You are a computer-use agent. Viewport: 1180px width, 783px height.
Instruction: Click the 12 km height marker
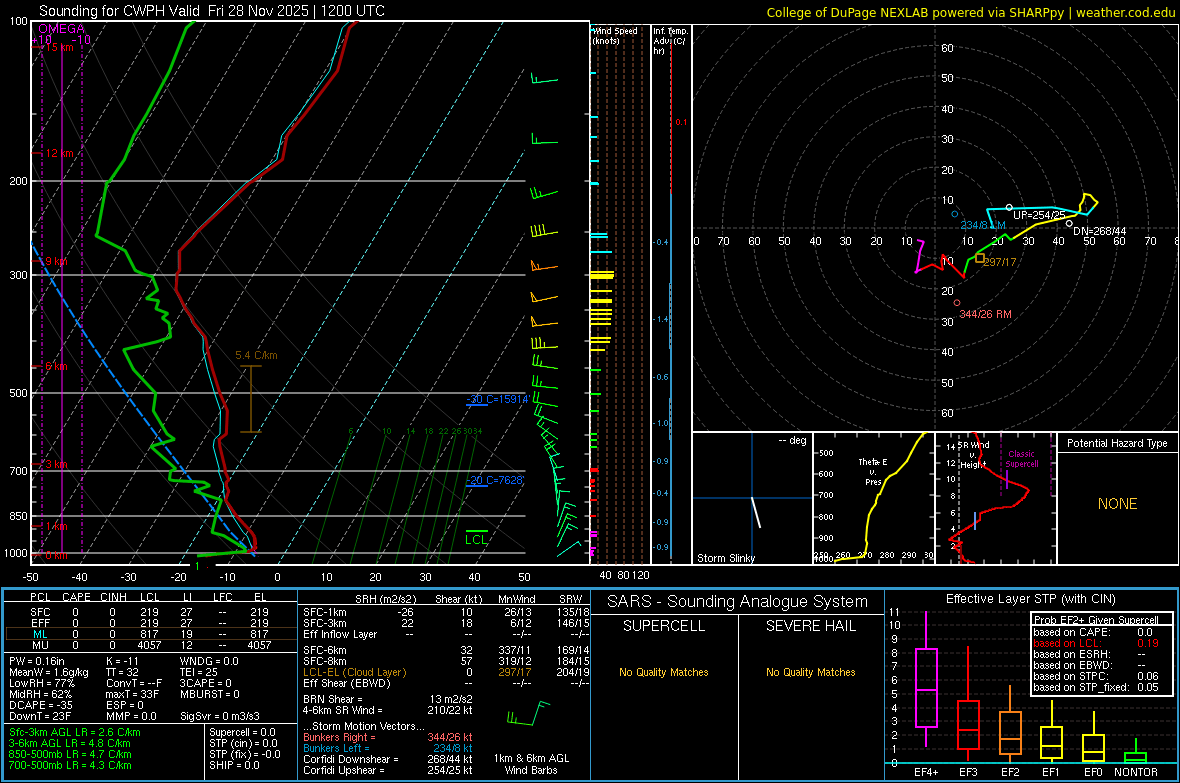[59, 153]
